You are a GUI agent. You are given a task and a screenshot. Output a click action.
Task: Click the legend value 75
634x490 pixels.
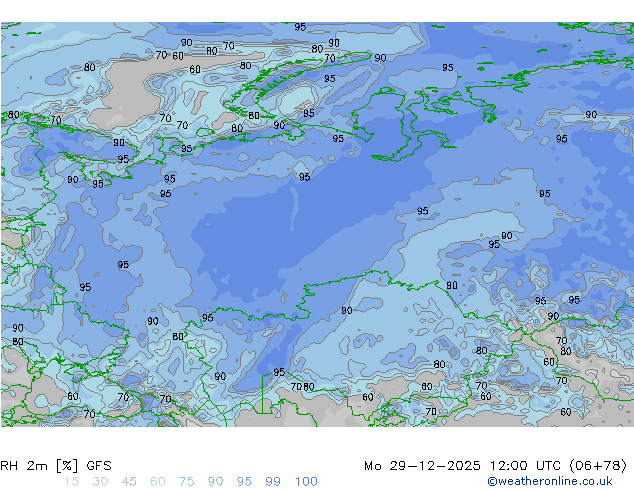pyautogui.click(x=186, y=482)
